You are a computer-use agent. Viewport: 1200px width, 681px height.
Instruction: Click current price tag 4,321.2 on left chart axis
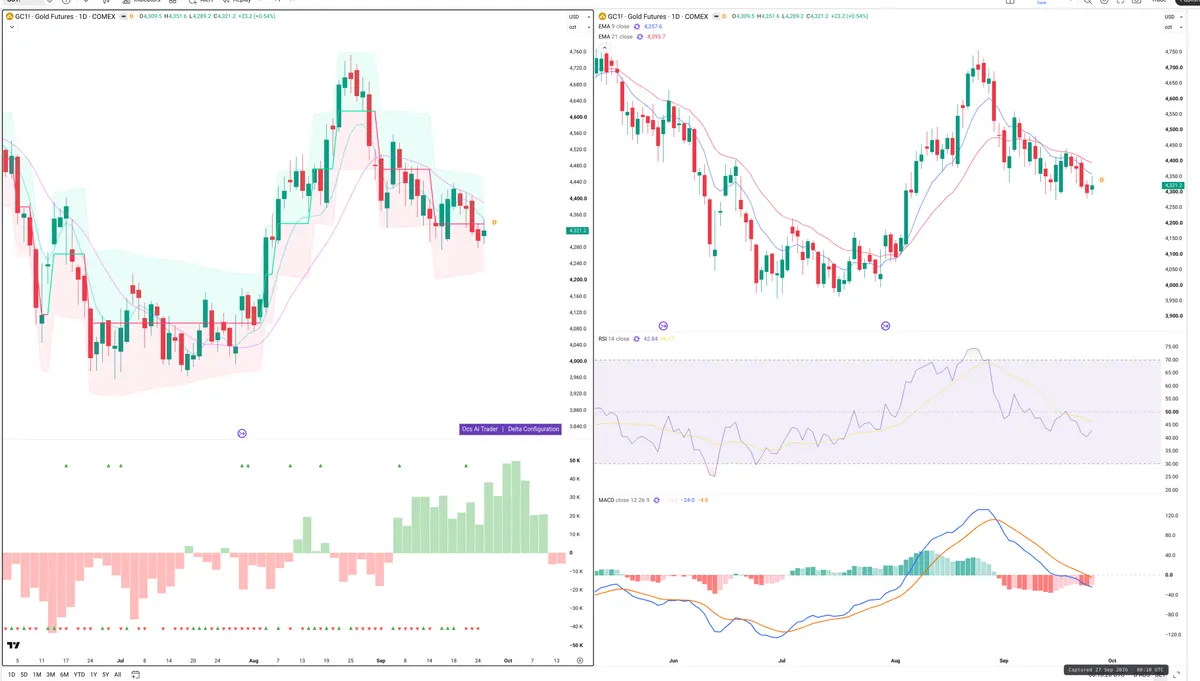click(x=577, y=231)
